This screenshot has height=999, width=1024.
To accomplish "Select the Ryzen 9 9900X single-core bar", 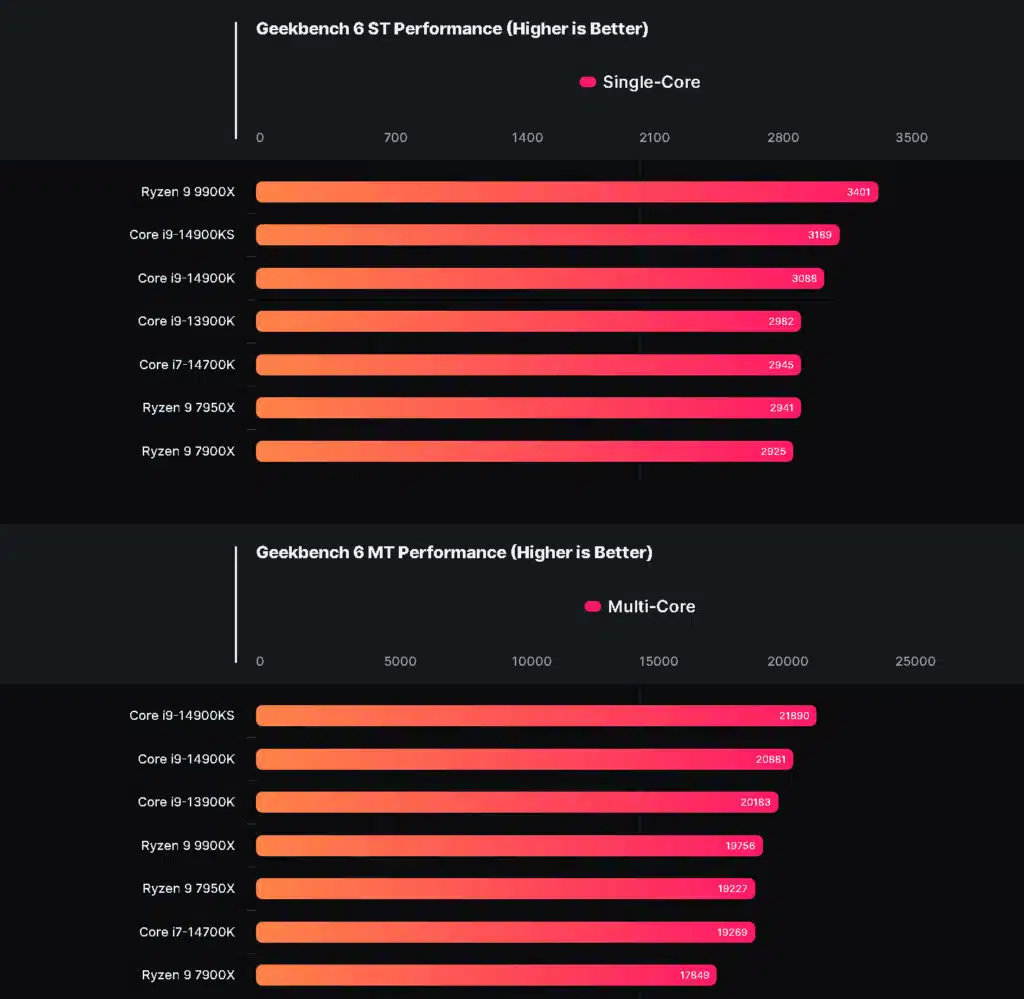I will pyautogui.click(x=567, y=192).
